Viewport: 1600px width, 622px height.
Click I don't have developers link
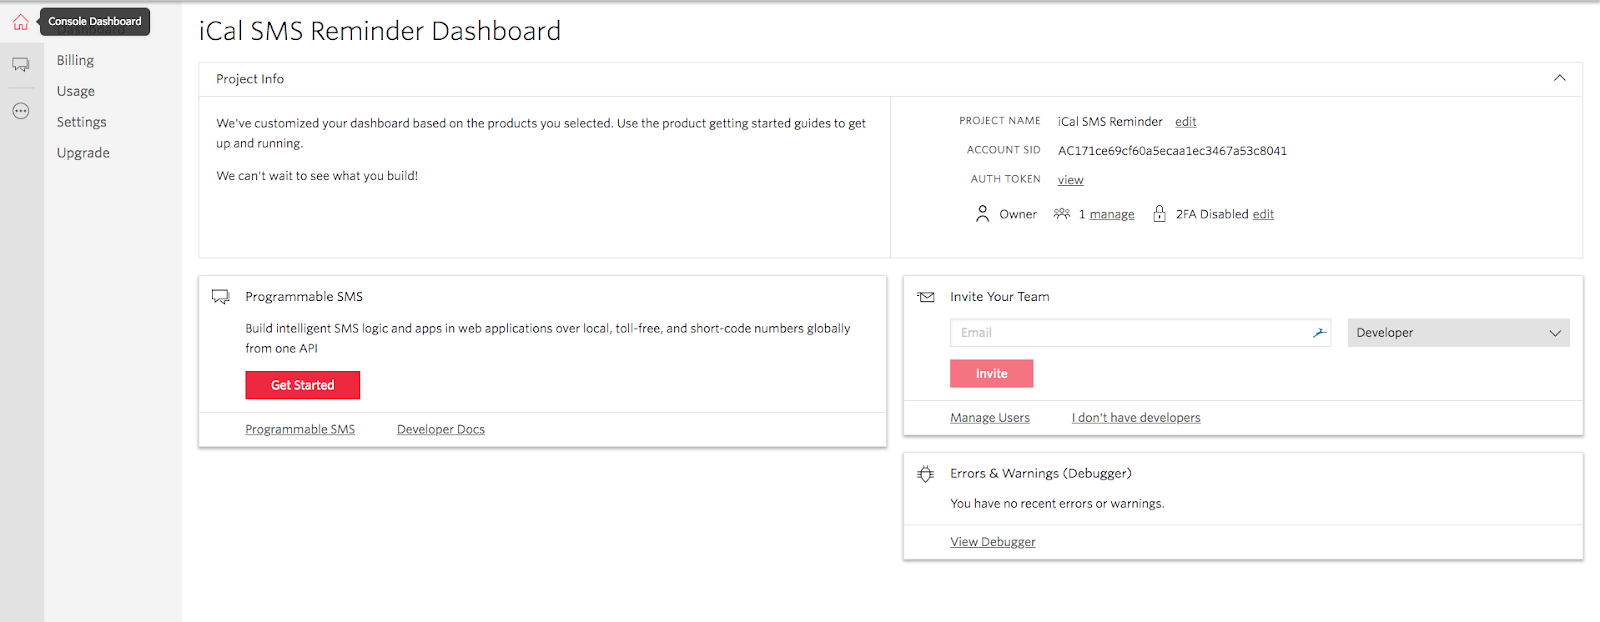pos(1136,418)
